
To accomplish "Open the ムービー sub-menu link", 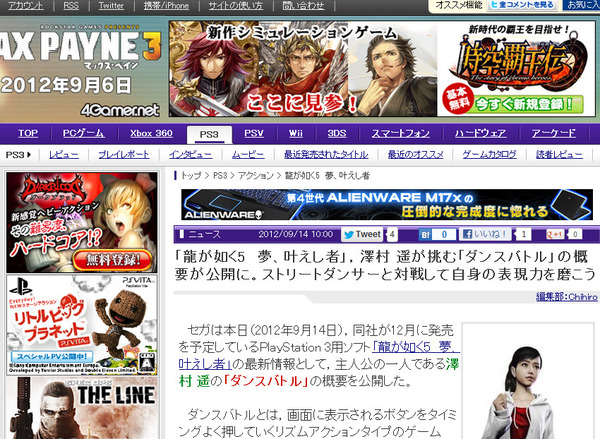I will [248, 155].
